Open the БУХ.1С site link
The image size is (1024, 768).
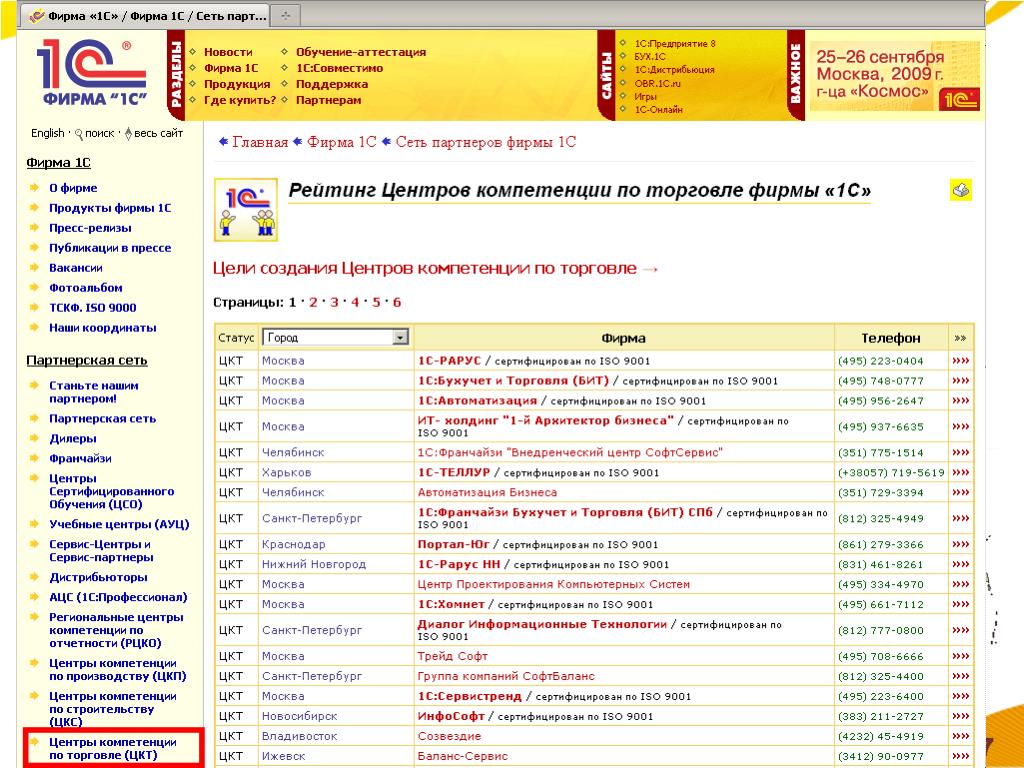pyautogui.click(x=650, y=57)
